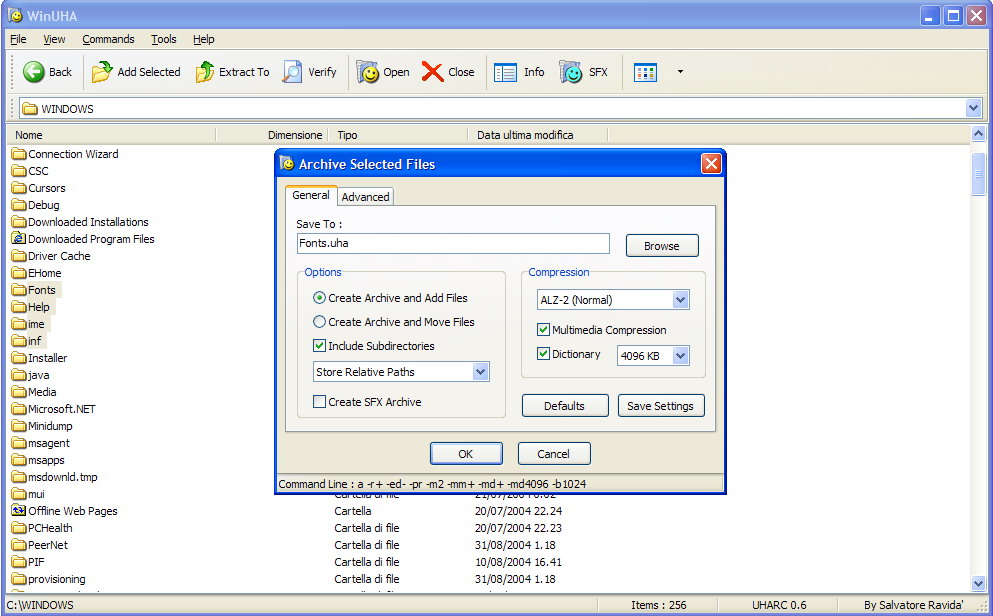Click the SFX toolbar icon

[571, 72]
